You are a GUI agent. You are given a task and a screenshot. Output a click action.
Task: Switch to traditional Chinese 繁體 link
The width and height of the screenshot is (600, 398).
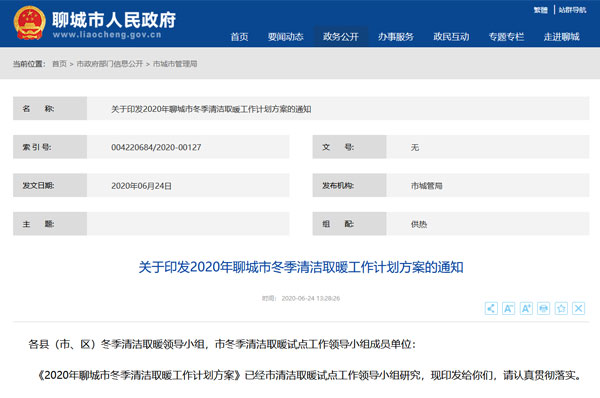(541, 10)
